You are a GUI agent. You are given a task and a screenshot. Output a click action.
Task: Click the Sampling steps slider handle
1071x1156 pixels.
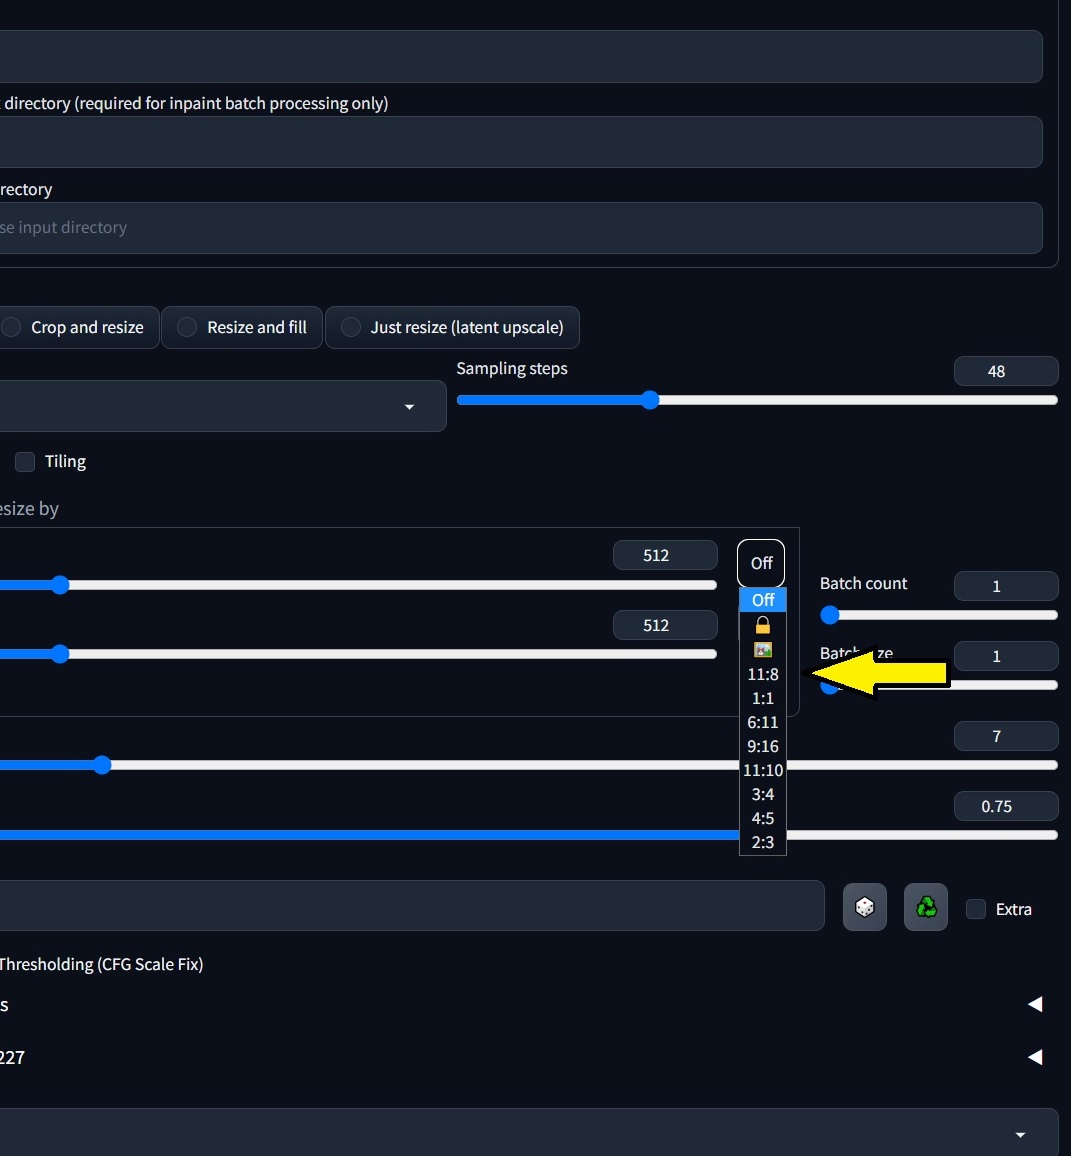[650, 399]
